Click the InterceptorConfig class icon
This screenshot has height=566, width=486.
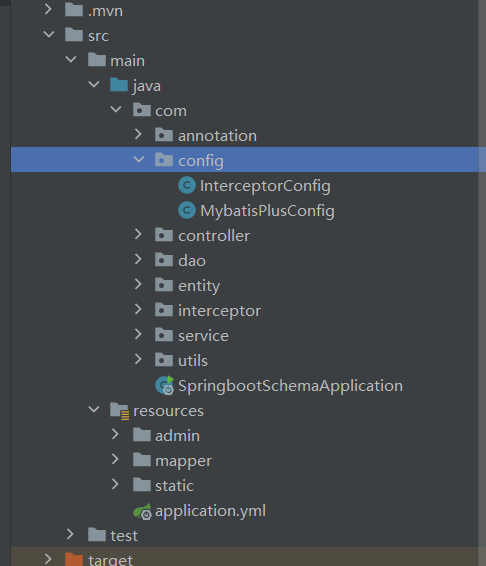[187, 186]
